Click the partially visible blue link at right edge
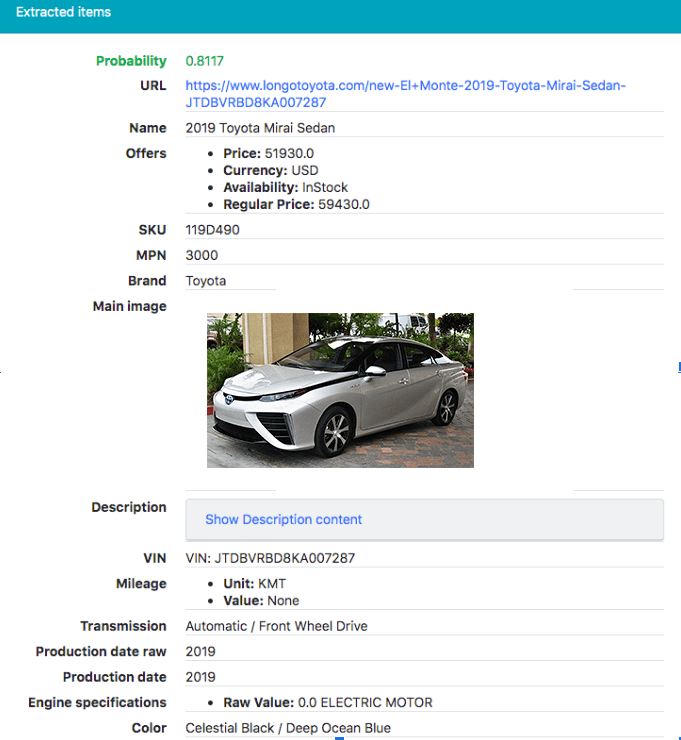 pyautogui.click(x=679, y=367)
